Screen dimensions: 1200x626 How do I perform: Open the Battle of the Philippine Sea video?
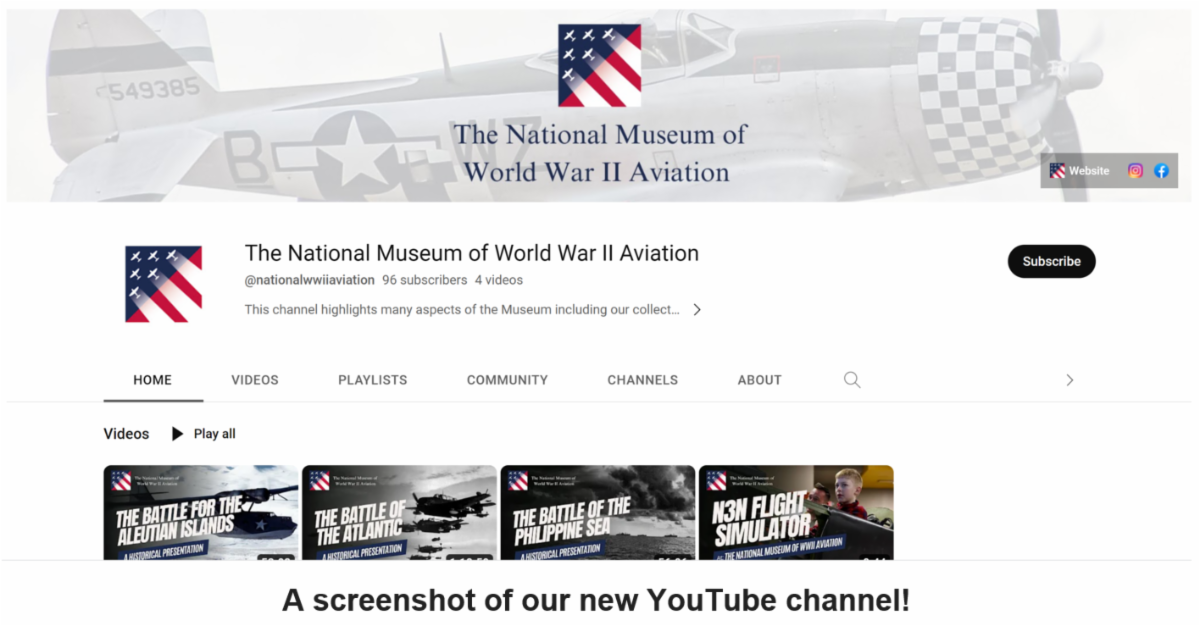tap(598, 513)
